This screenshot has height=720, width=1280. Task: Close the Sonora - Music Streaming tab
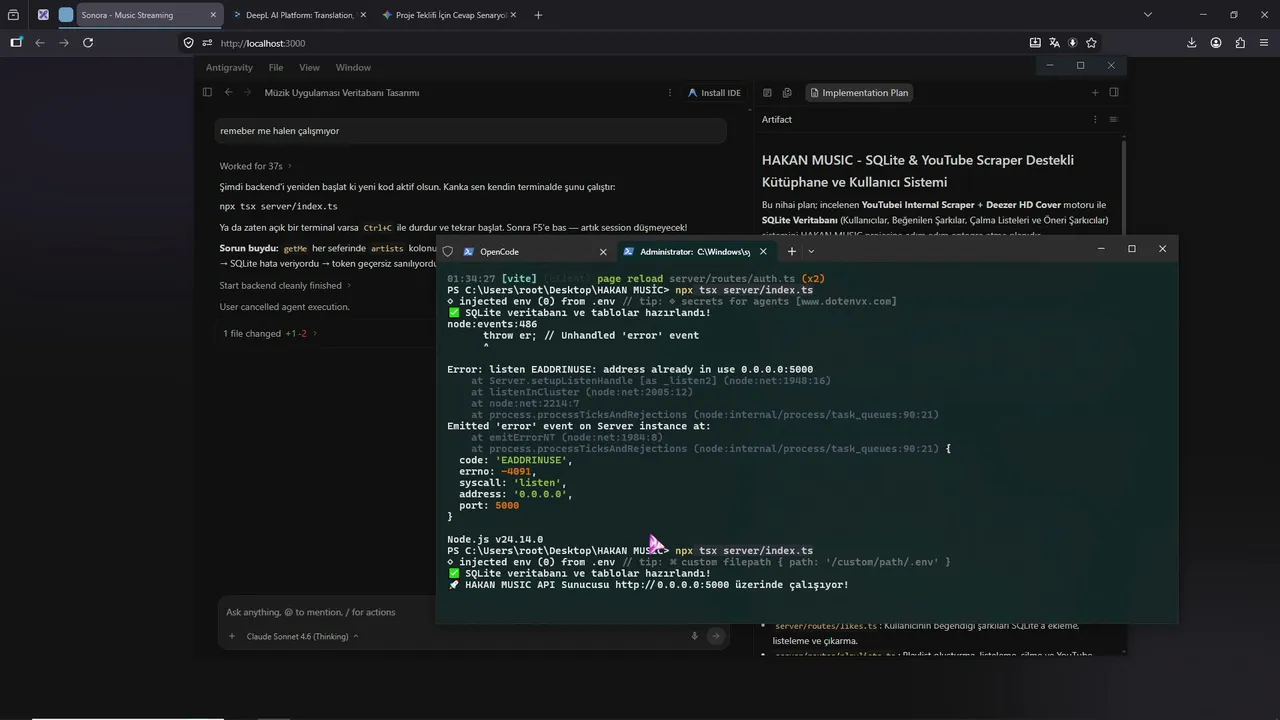point(213,15)
